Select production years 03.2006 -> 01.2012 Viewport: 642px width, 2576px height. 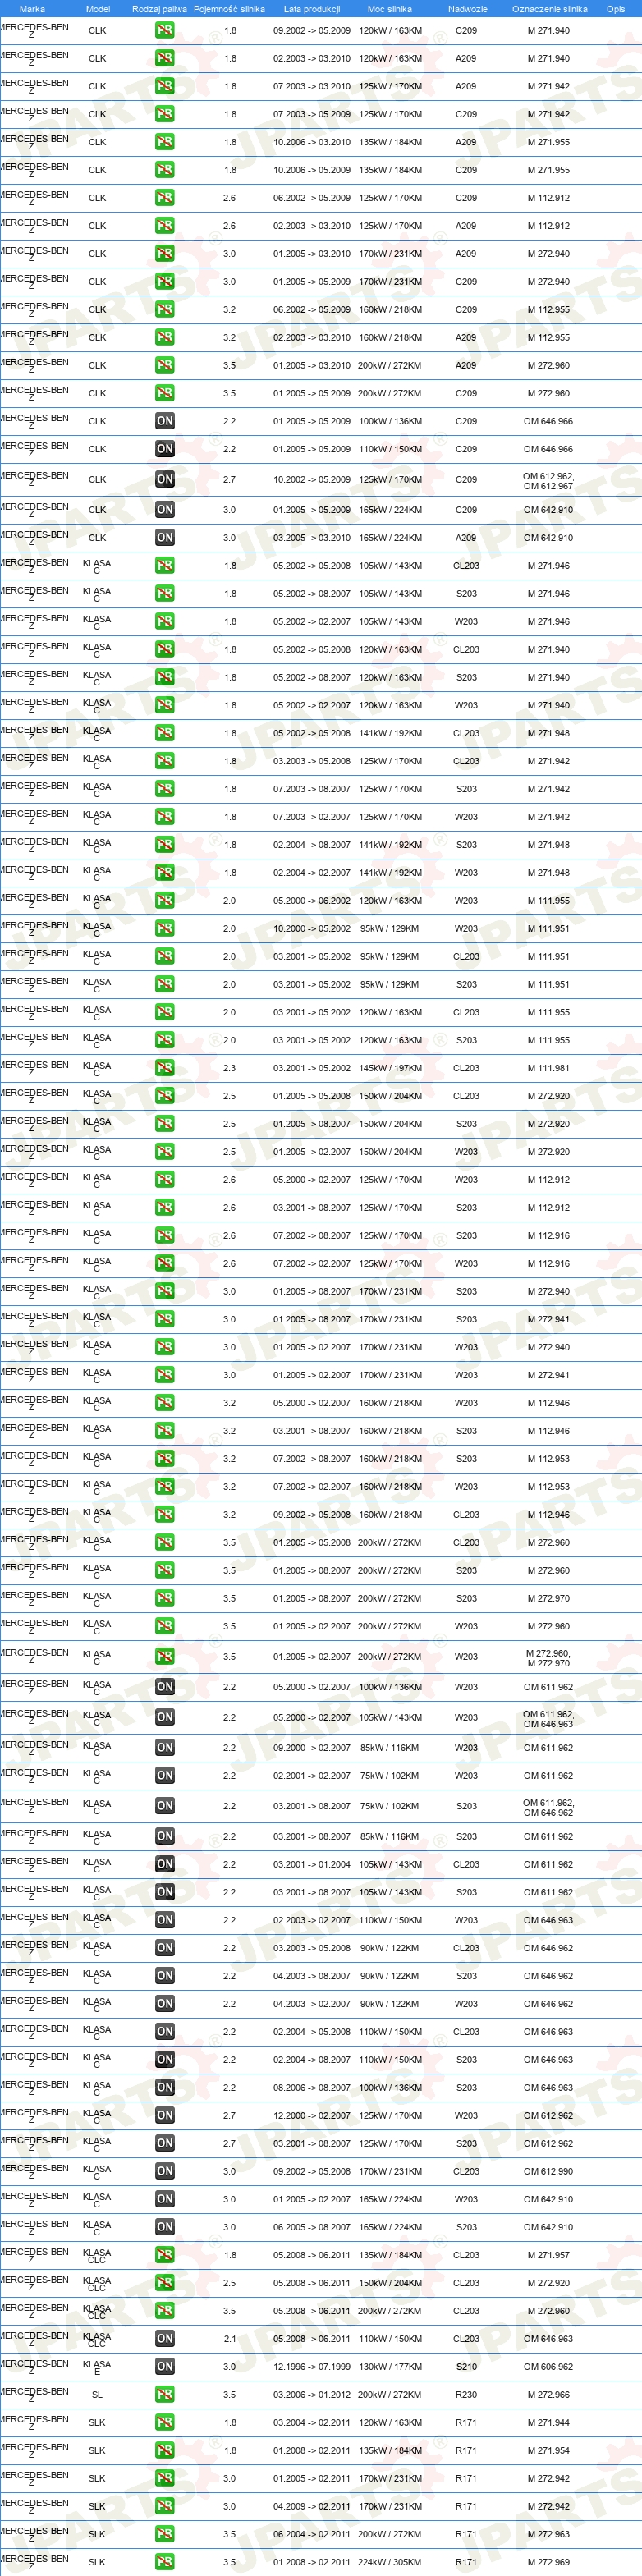pos(312,2394)
